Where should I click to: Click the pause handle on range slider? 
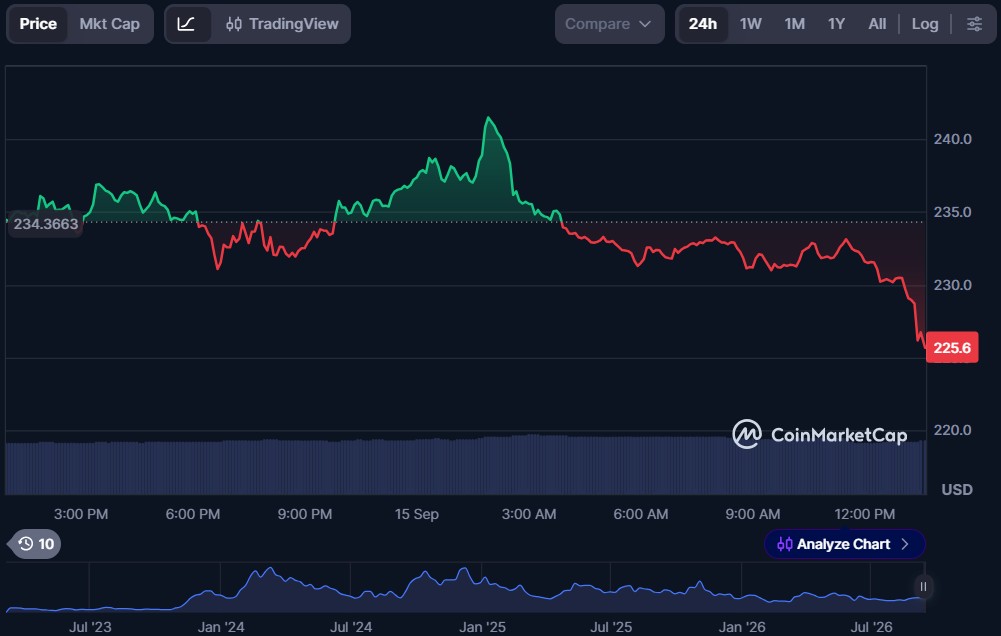coord(923,587)
